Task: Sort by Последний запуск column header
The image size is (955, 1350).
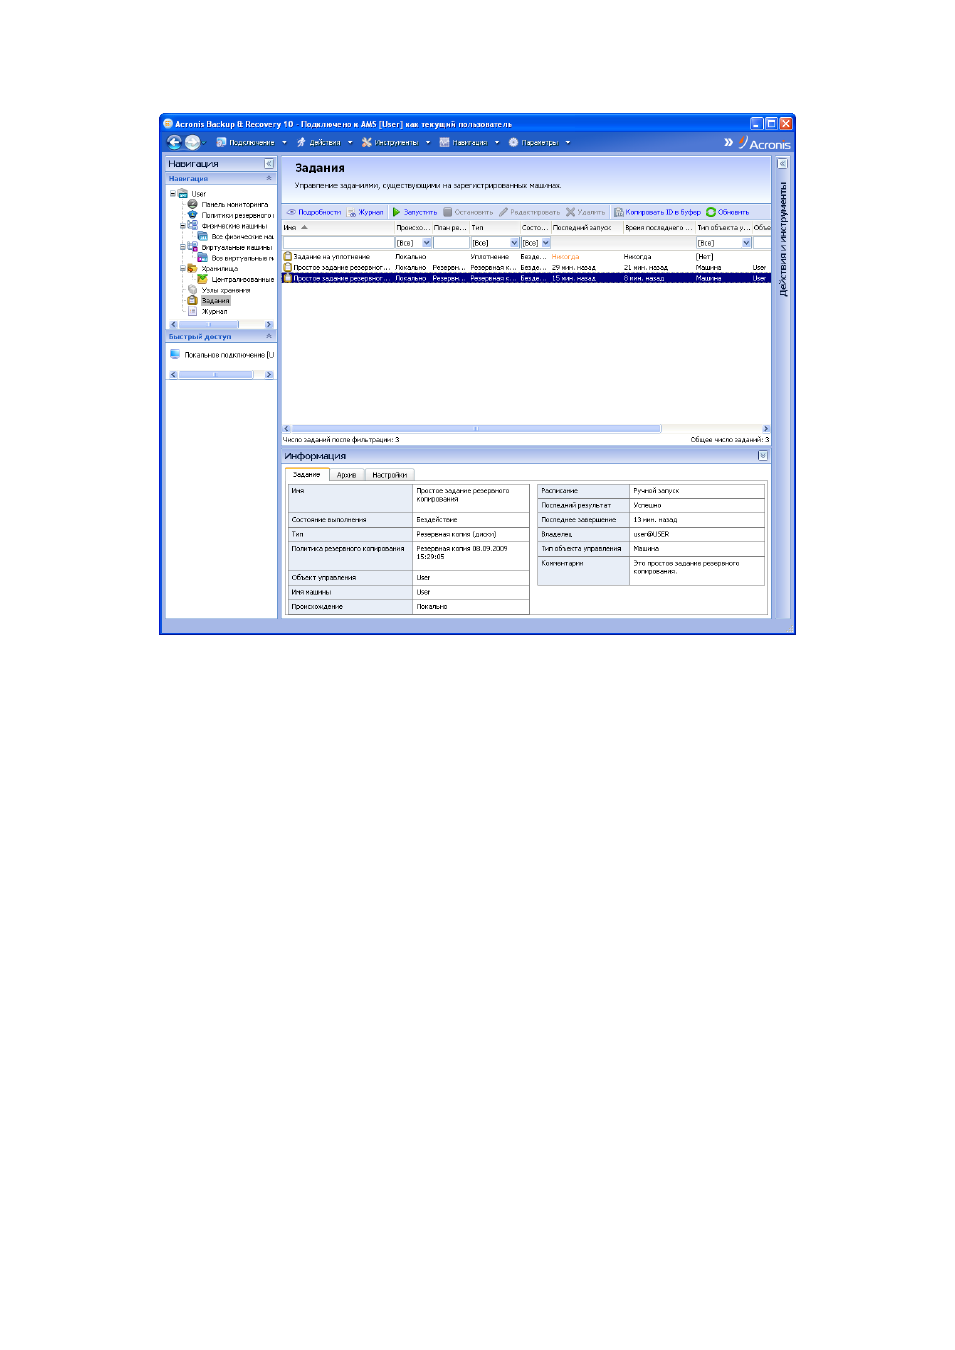Action: pyautogui.click(x=586, y=227)
